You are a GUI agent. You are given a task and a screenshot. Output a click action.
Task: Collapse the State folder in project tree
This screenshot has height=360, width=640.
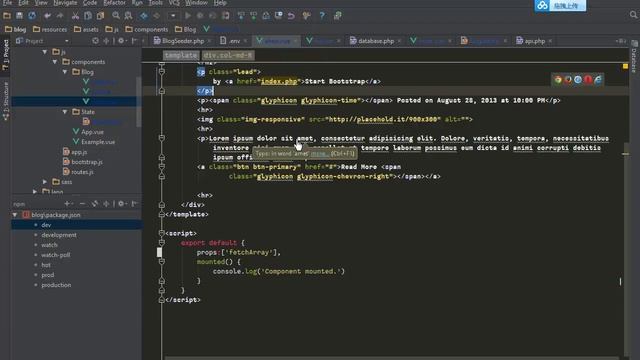(x=65, y=111)
